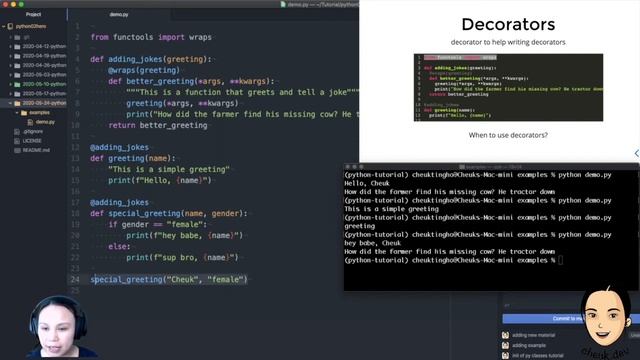Click the Atom window's green zoom button
The width and height of the screenshot is (640, 360).
[21, 4]
